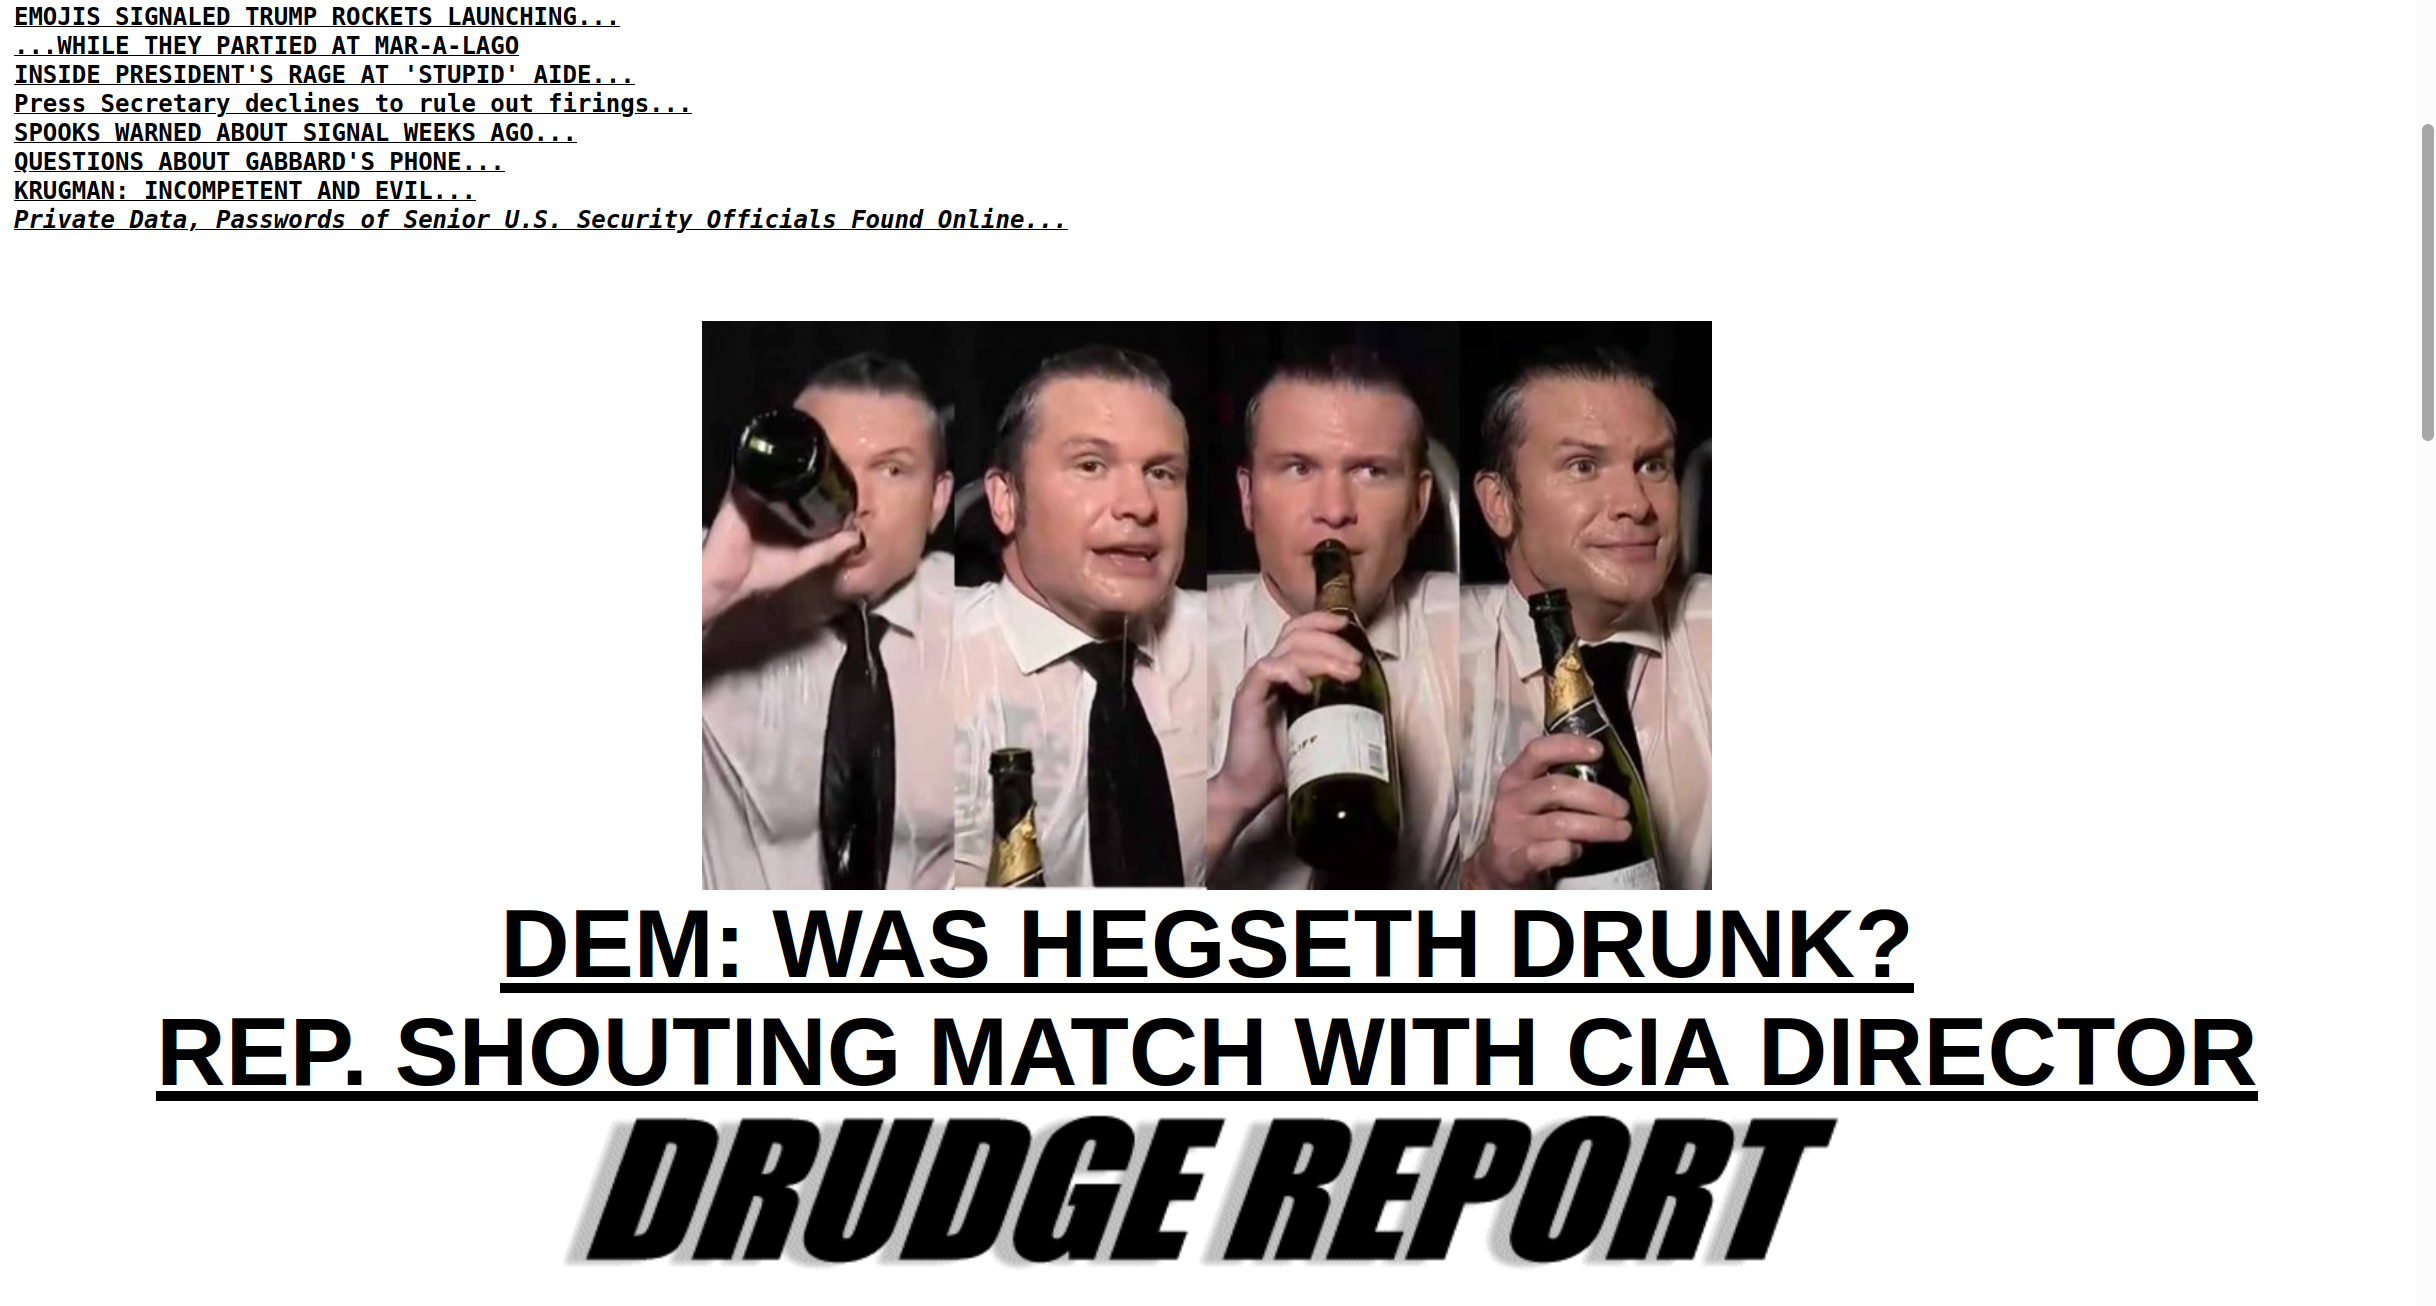The height and width of the screenshot is (1306, 2436).
Task: Click the word 'HEGSETH' in main headline
Action: [x=1249, y=944]
